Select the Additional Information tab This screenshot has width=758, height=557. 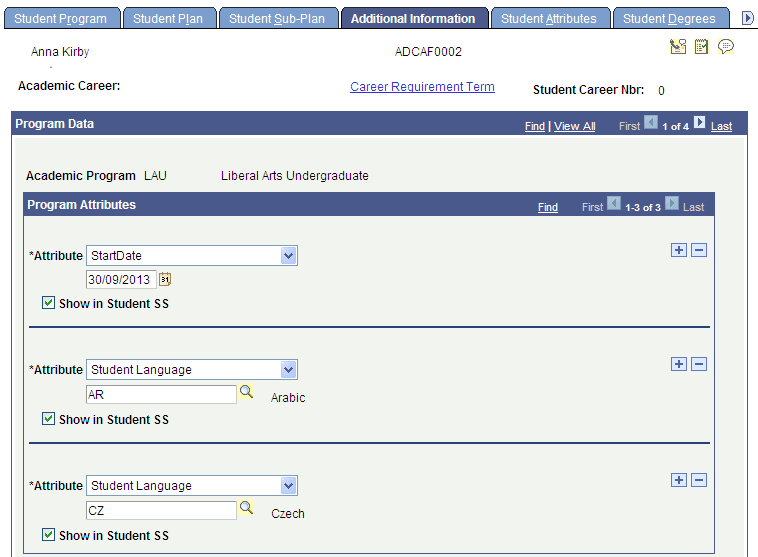click(413, 18)
